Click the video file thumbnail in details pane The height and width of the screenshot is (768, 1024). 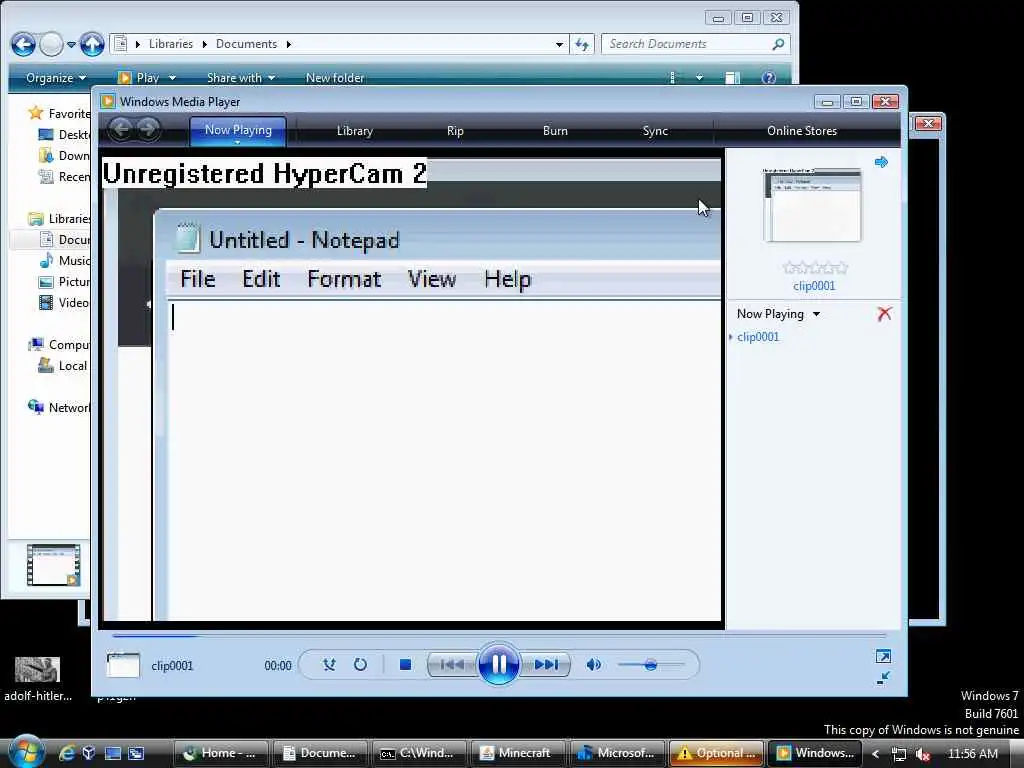(54, 565)
